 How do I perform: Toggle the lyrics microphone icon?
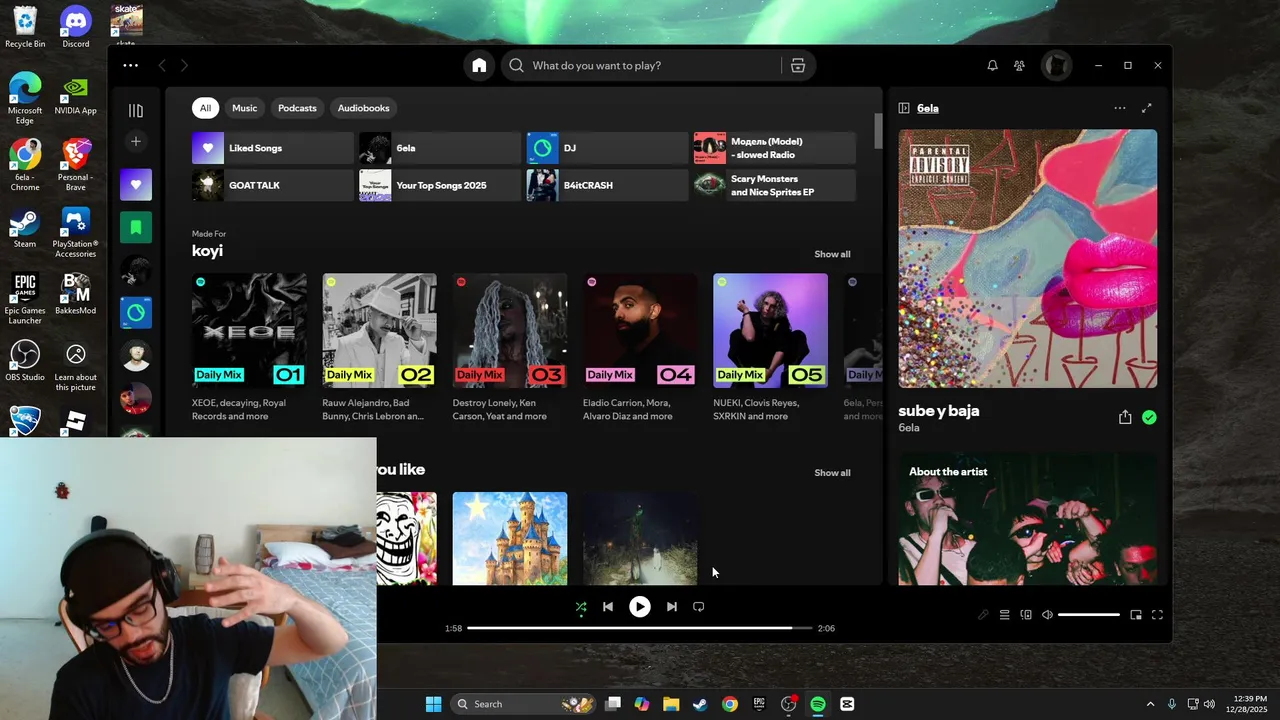click(983, 615)
